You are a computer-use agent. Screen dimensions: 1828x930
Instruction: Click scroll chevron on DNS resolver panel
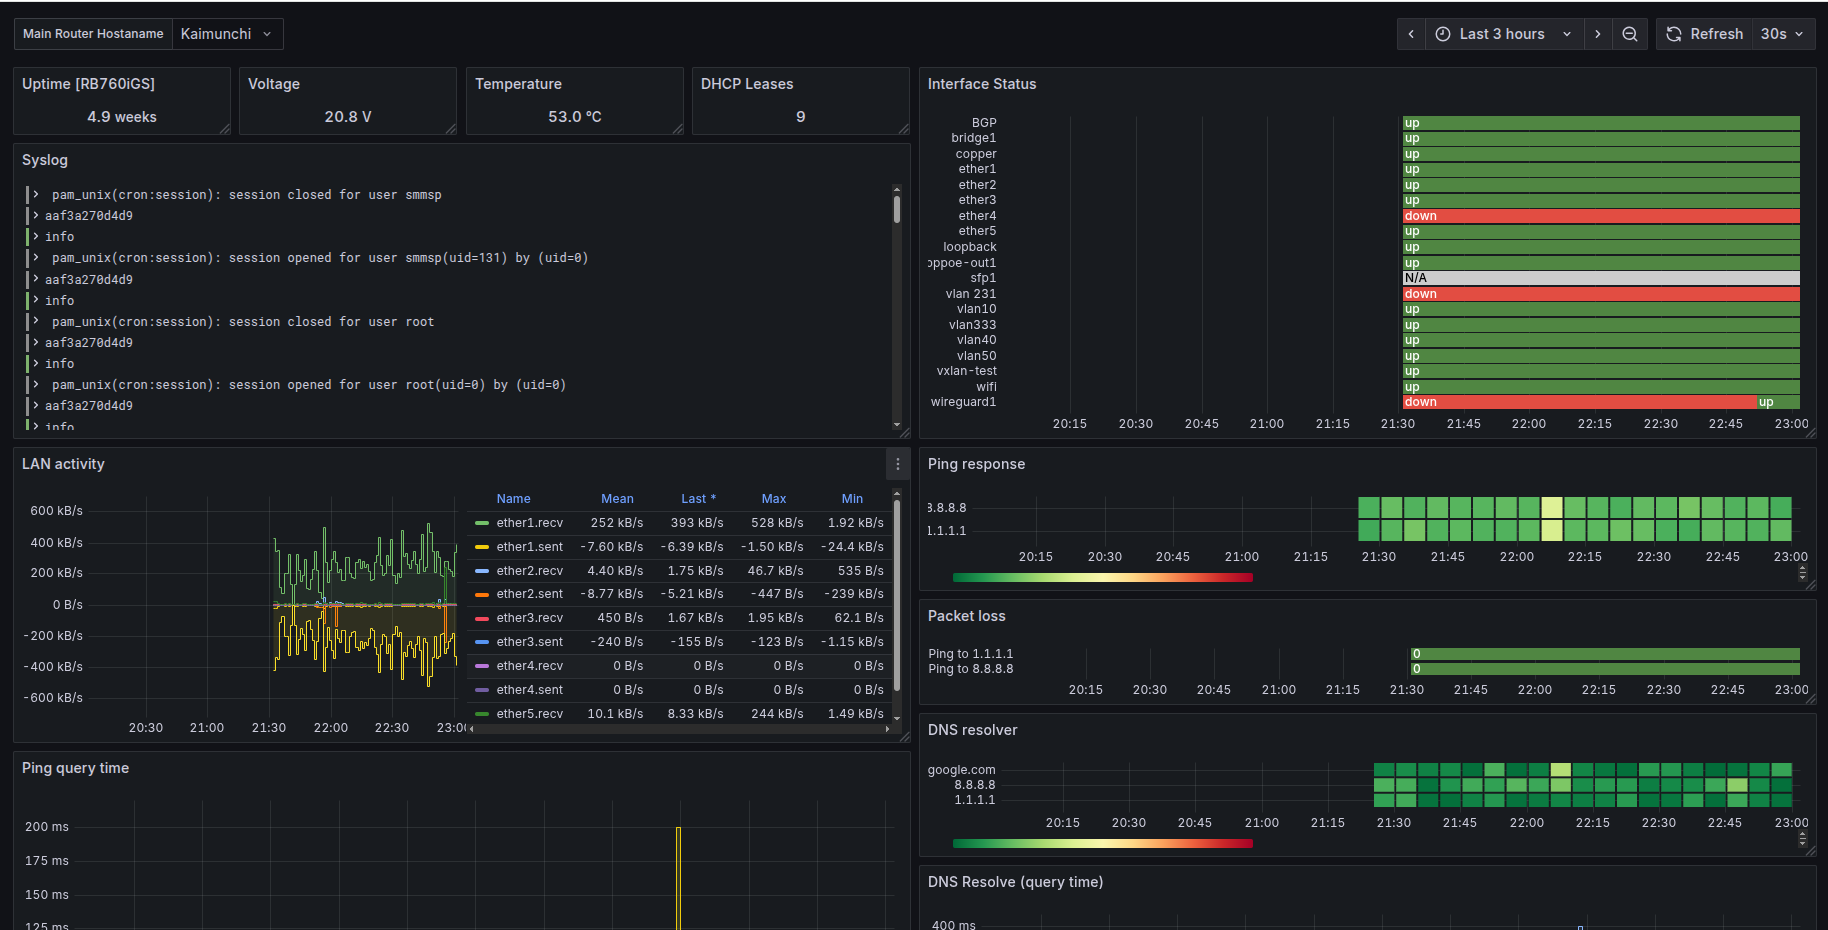click(1802, 839)
